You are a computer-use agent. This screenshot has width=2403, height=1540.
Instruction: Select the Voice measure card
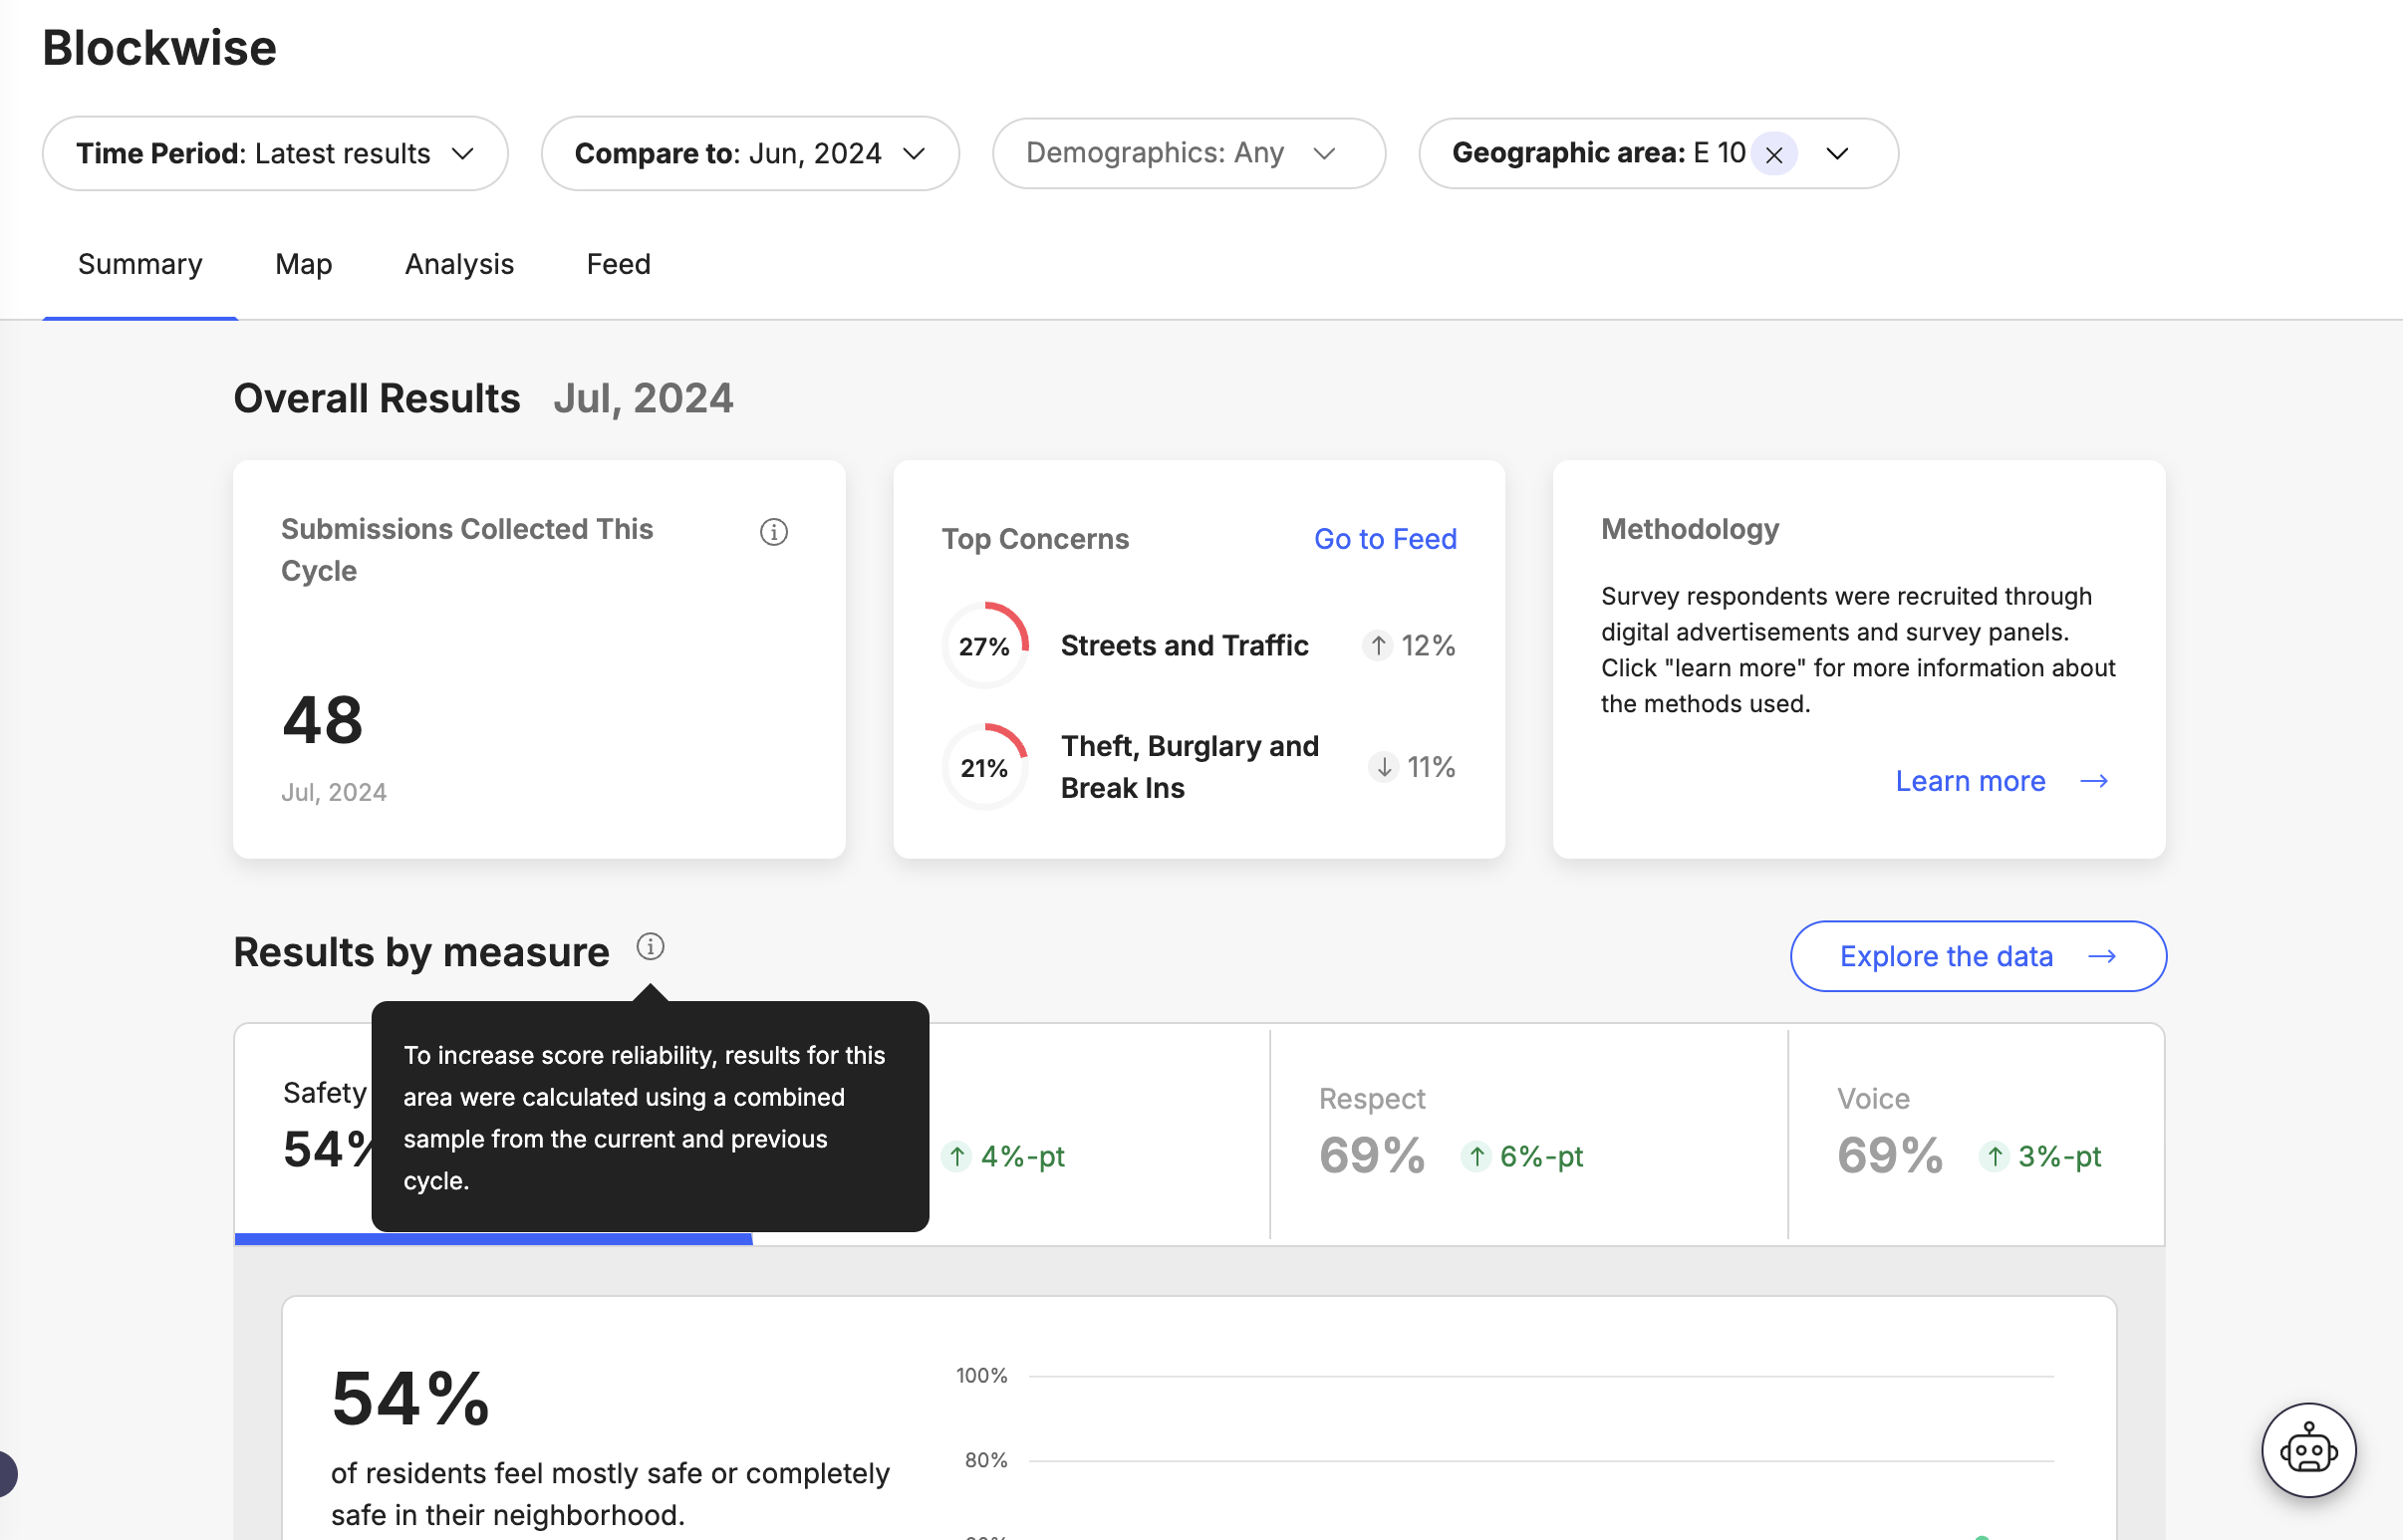[x=1975, y=1133]
